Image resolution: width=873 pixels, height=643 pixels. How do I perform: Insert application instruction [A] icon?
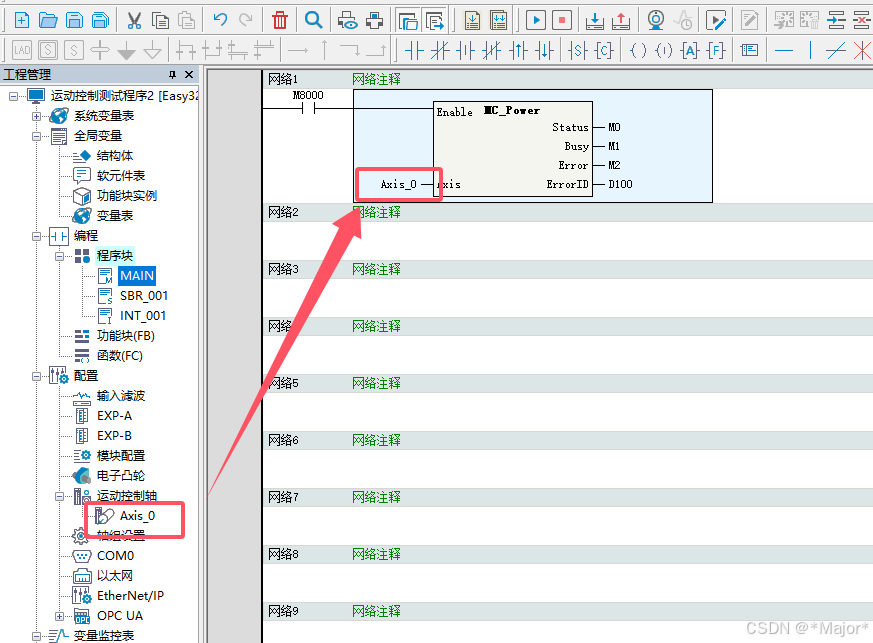coord(690,51)
